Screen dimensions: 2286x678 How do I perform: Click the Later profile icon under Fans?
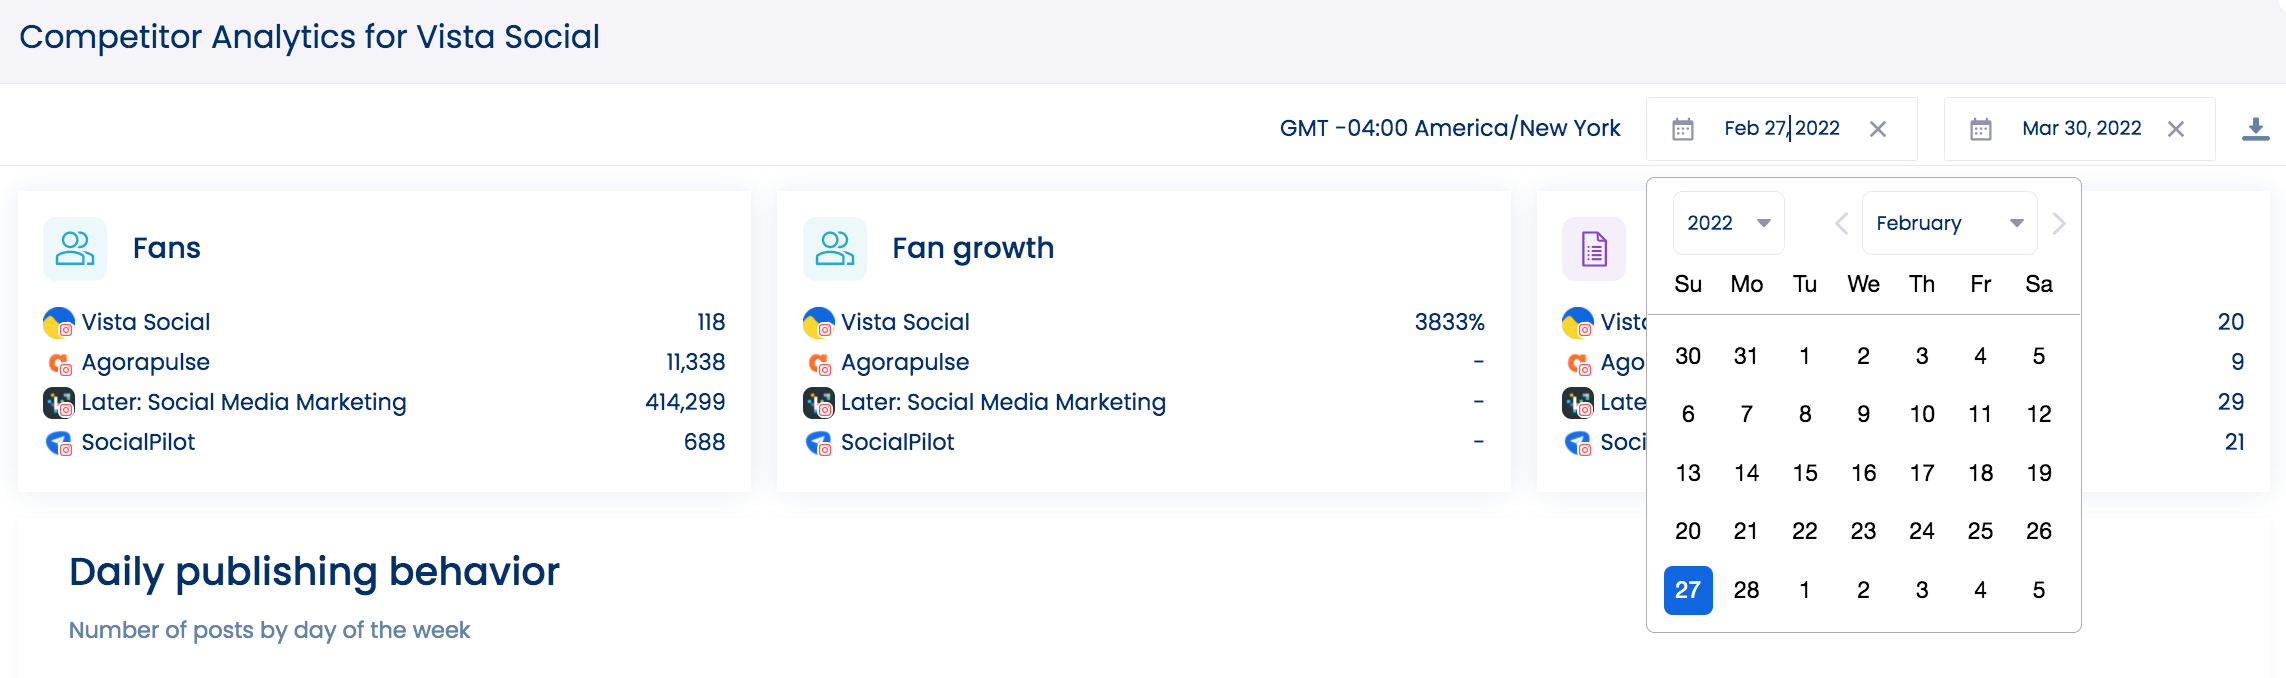[59, 403]
